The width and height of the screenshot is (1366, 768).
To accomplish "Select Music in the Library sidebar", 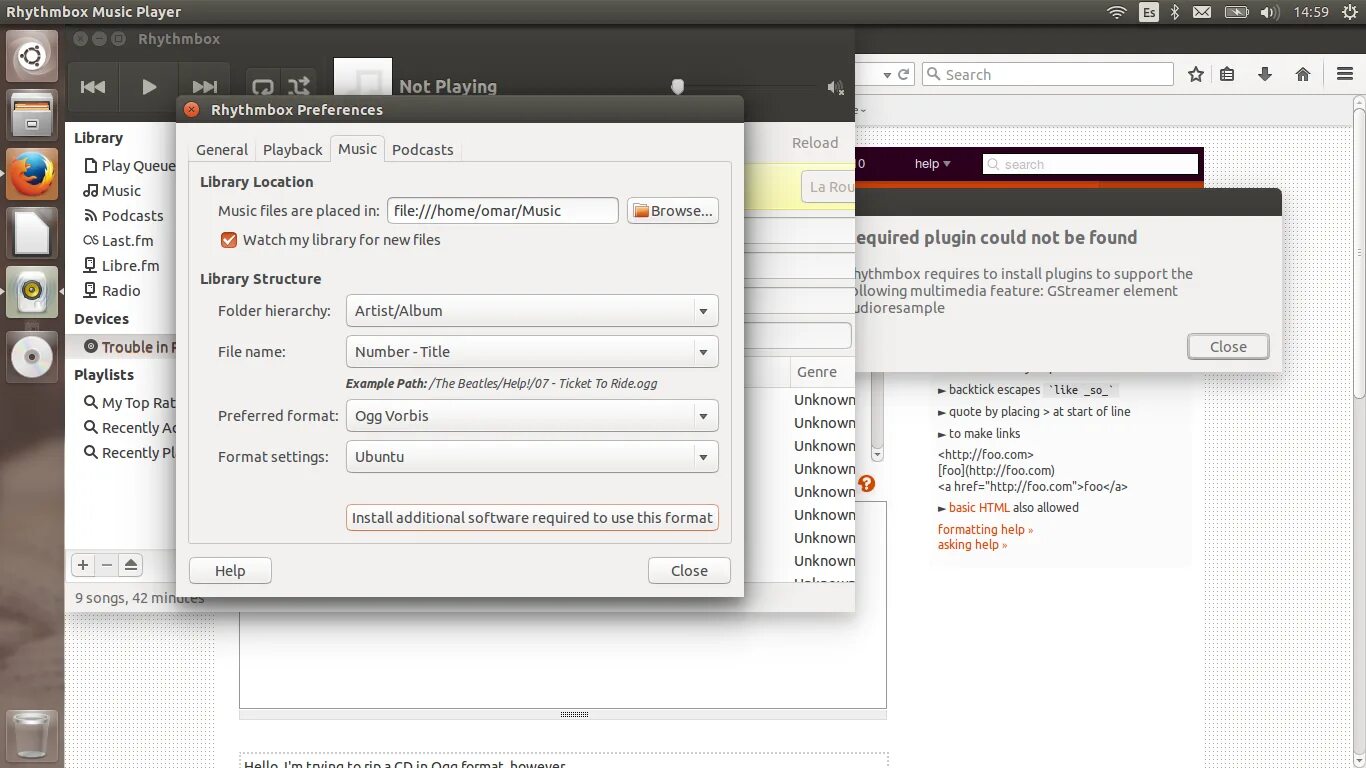I will click(x=112, y=191).
